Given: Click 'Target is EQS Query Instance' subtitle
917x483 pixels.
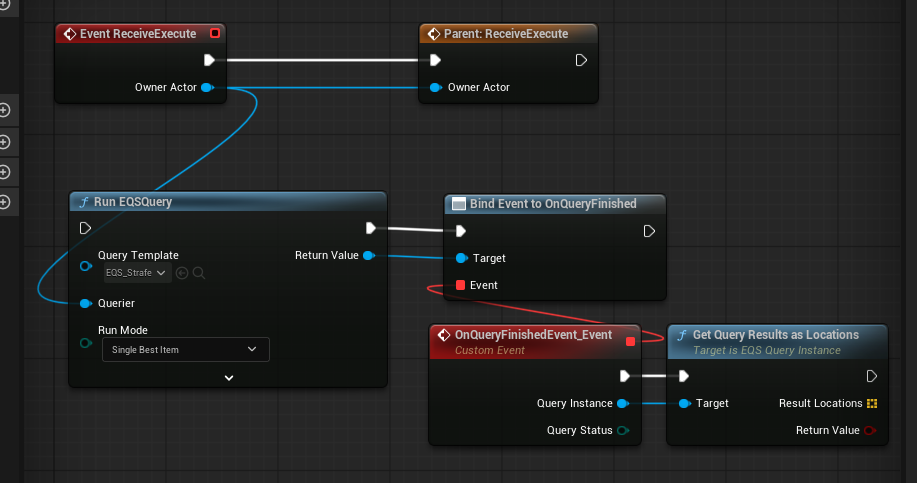Looking at the screenshot, I should point(767,350).
